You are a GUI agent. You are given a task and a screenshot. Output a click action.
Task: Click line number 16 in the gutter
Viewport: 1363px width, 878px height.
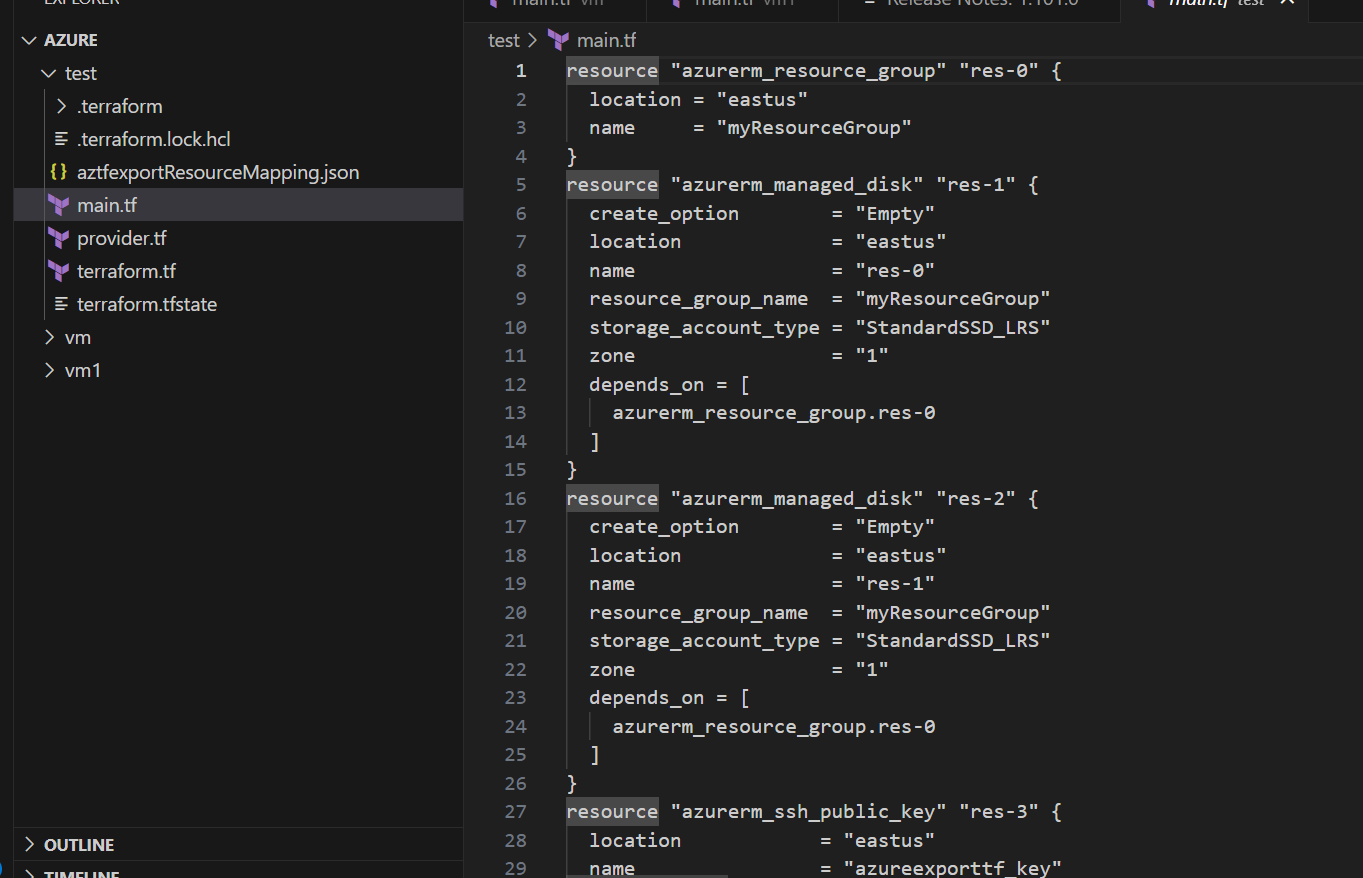(x=515, y=498)
